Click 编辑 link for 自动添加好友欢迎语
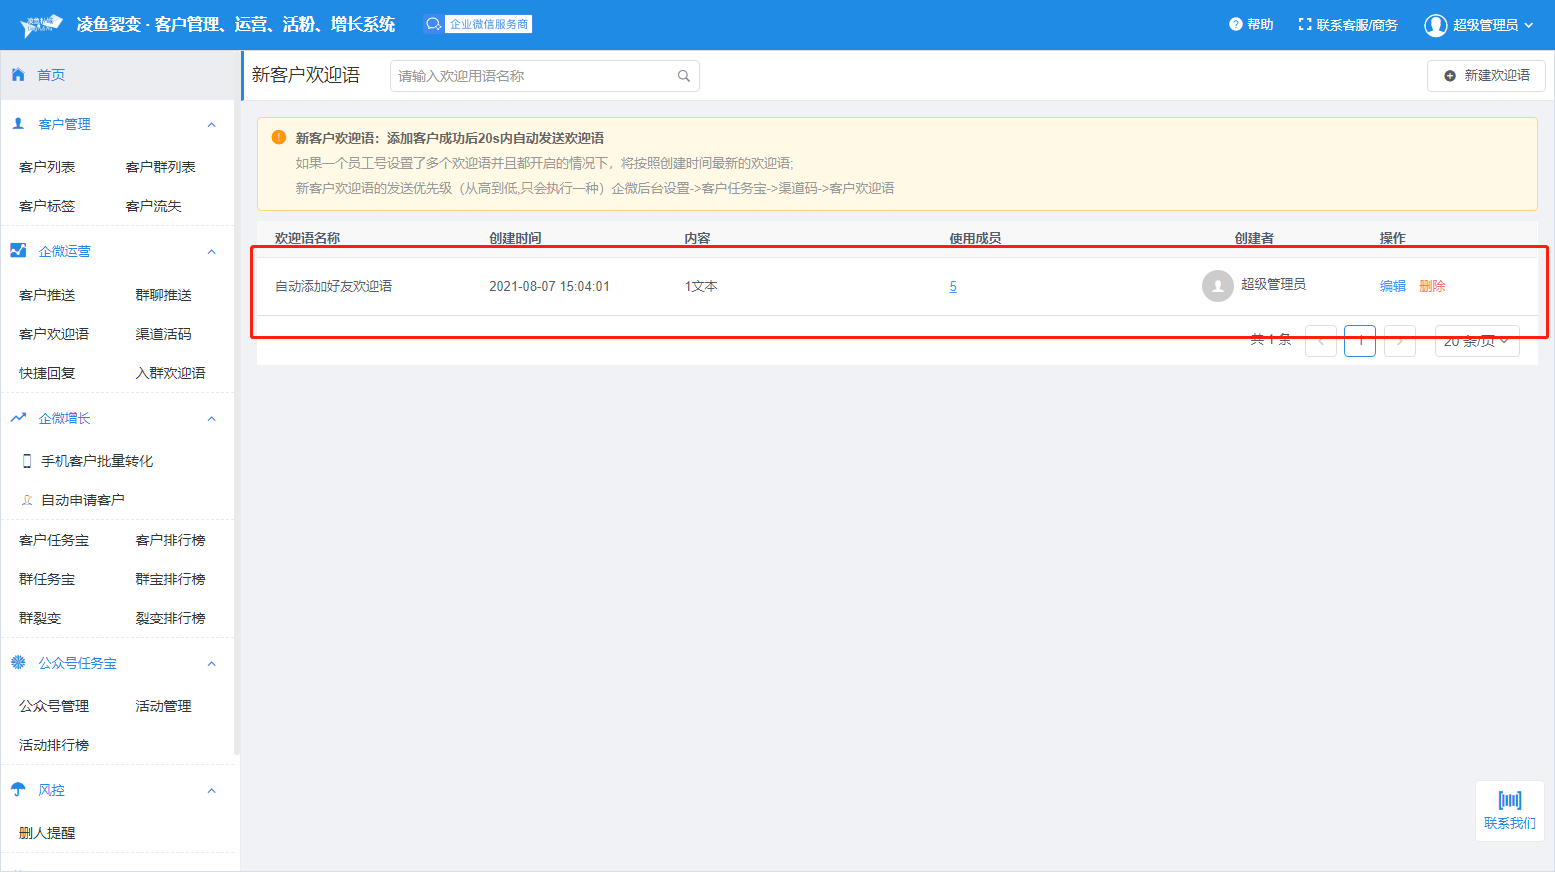 click(x=1392, y=286)
